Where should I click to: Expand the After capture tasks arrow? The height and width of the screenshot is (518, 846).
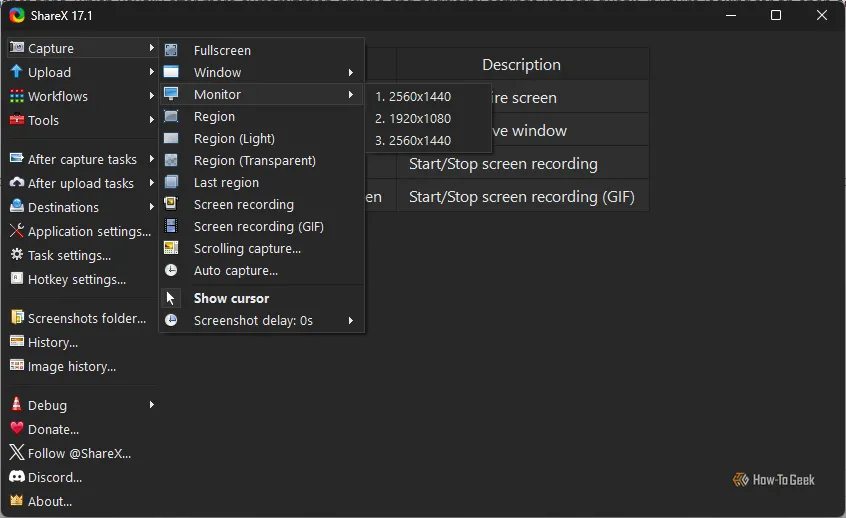coord(152,159)
